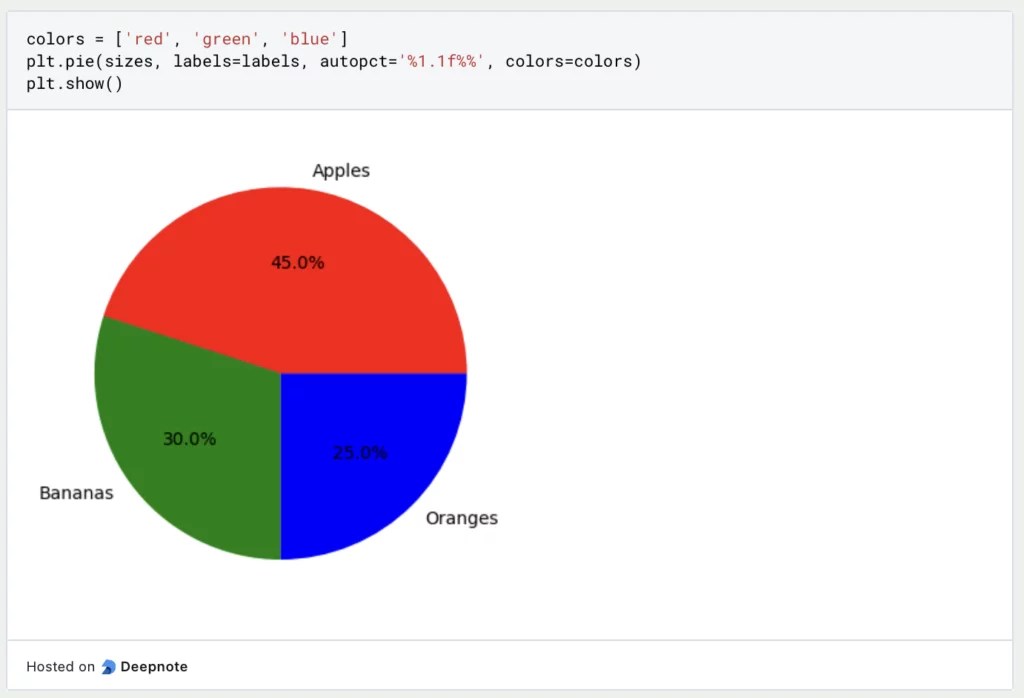
Task: Click the Oranges label on the chart
Action: tap(462, 518)
